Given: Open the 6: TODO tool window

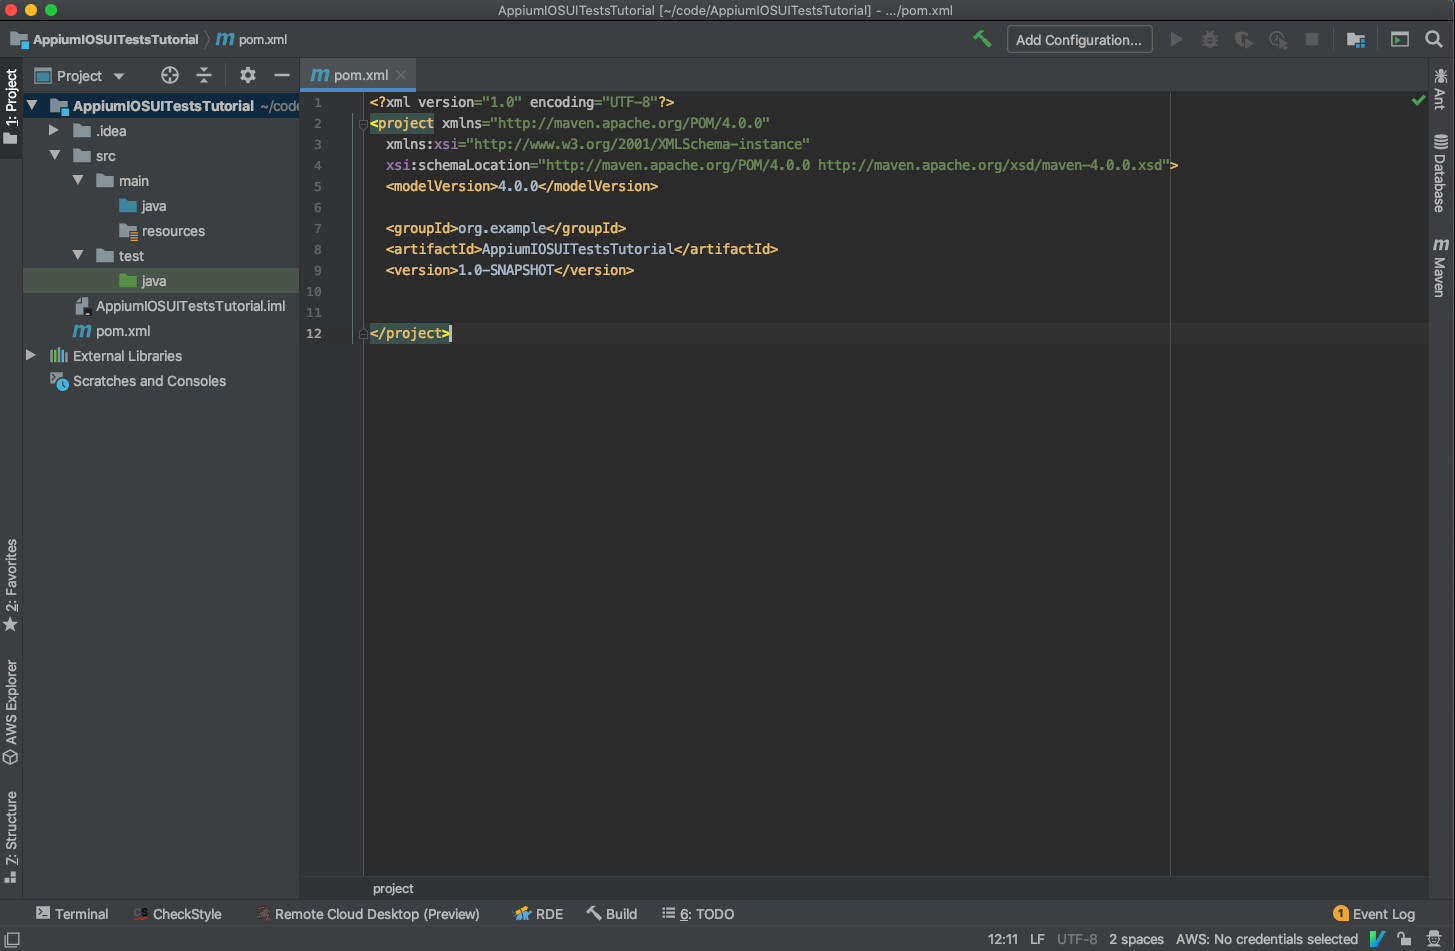Looking at the screenshot, I should pyautogui.click(x=698, y=914).
